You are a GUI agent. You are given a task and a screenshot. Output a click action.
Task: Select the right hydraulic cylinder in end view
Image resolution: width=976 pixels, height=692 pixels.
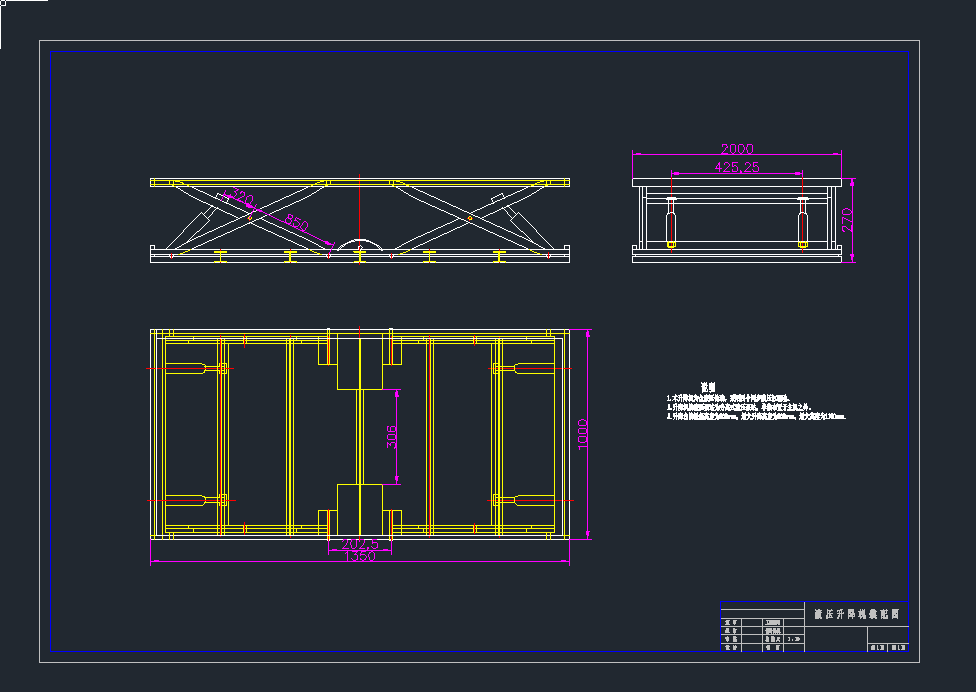[802, 222]
